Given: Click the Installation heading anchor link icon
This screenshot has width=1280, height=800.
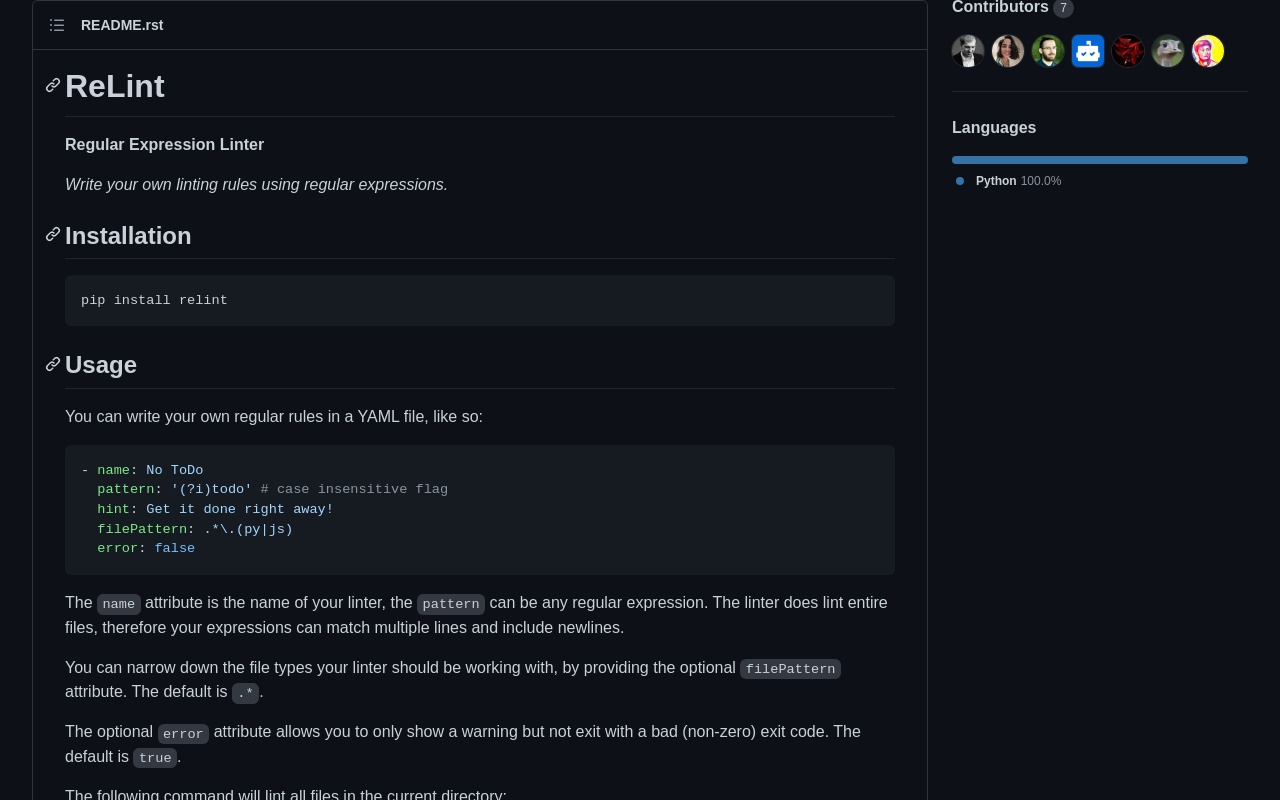Looking at the screenshot, I should pos(53,235).
